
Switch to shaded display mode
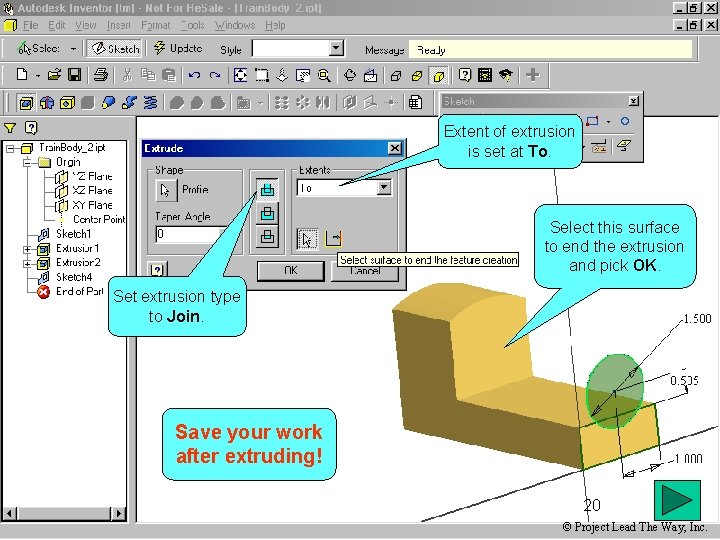point(438,75)
